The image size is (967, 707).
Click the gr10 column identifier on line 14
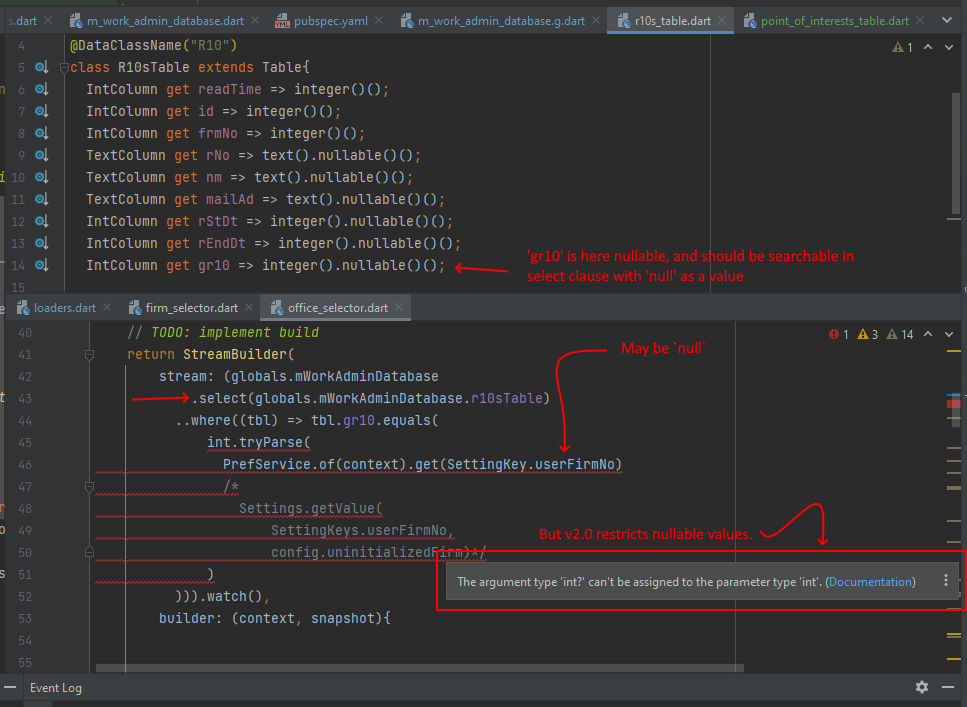coord(214,265)
